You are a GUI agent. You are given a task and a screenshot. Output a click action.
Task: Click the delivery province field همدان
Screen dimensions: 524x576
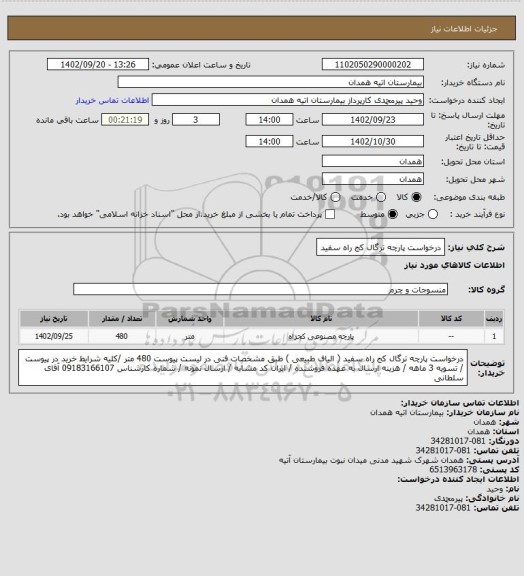[373, 161]
